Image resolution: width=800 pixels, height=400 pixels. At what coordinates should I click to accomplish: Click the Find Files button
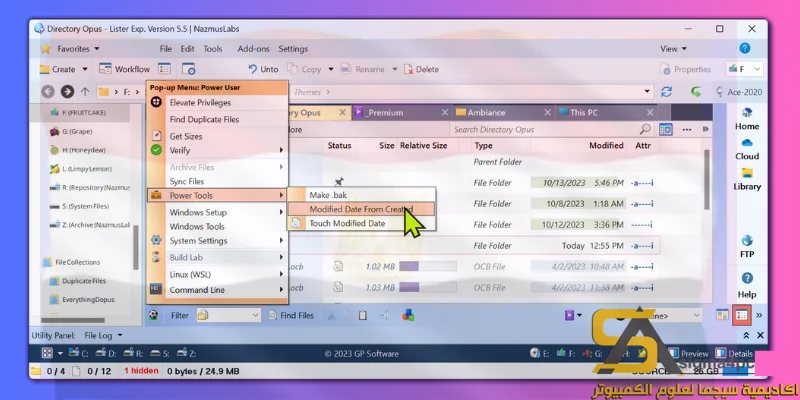tap(291, 315)
